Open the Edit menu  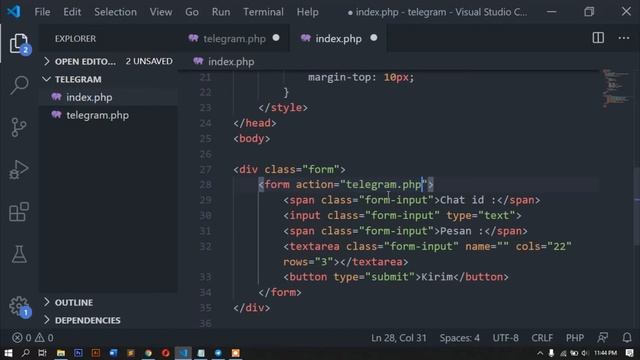pos(72,12)
